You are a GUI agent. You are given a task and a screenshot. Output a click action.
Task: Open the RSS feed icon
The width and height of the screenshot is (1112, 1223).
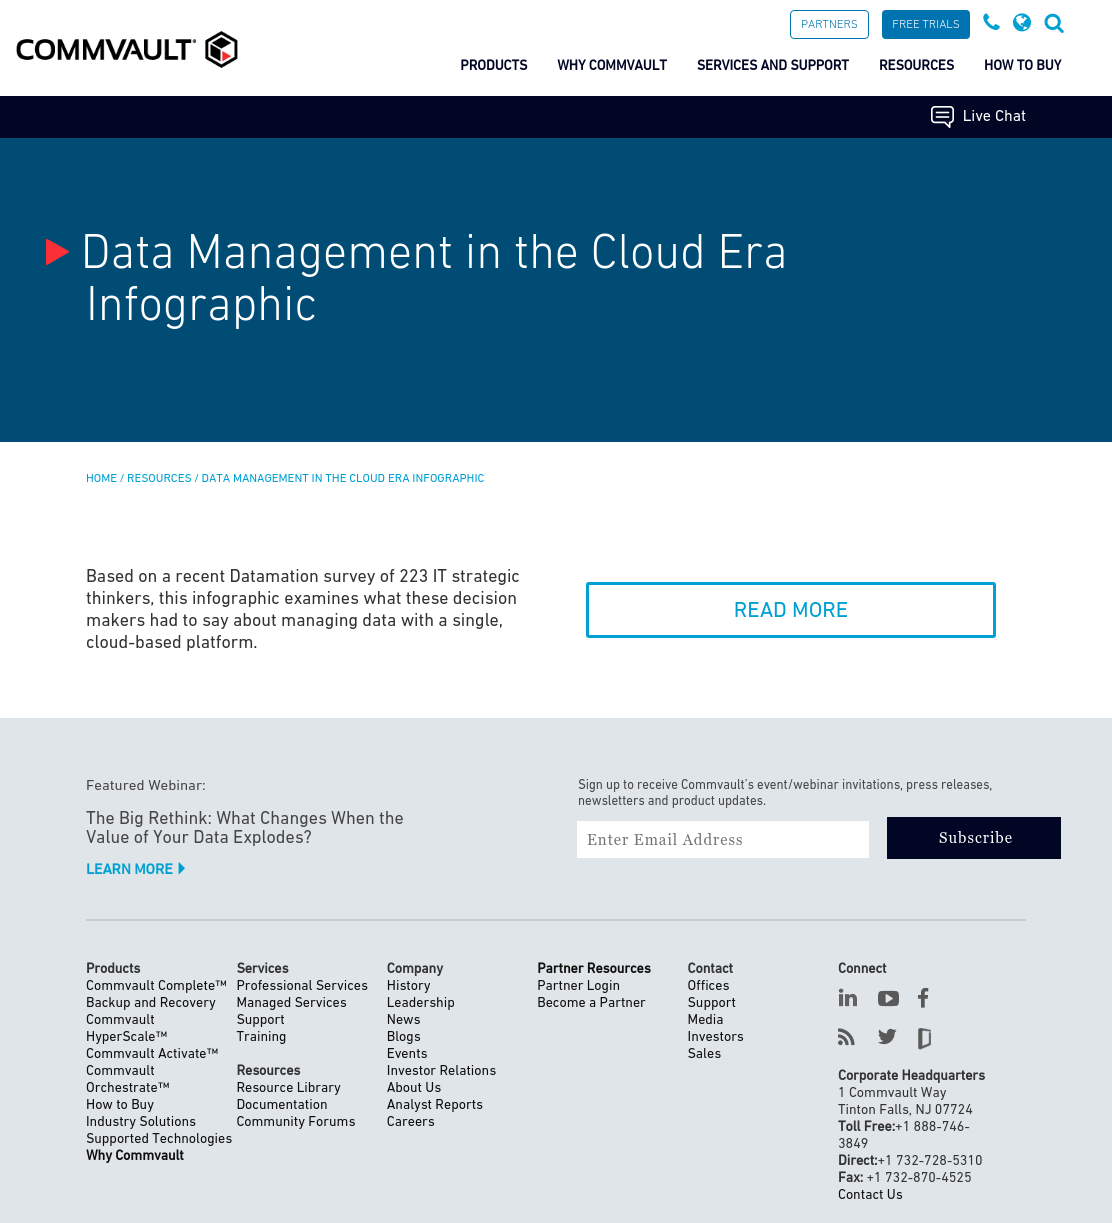846,1037
